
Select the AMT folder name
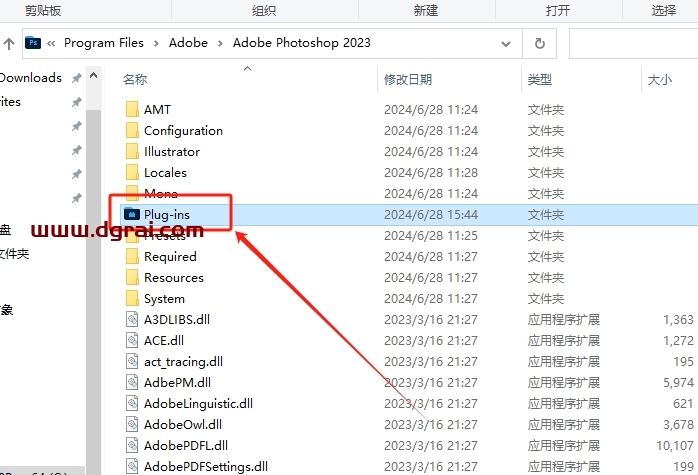pyautogui.click(x=157, y=109)
